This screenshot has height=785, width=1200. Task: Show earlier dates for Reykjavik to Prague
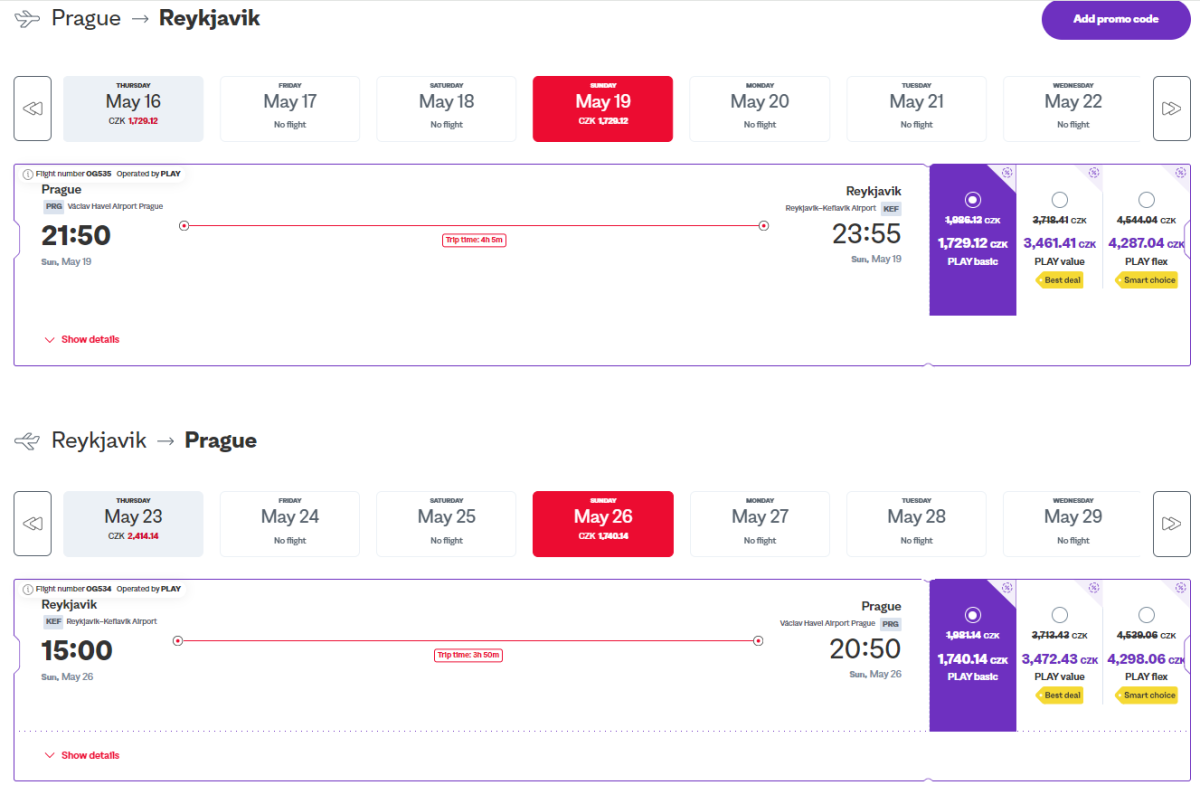click(x=32, y=524)
